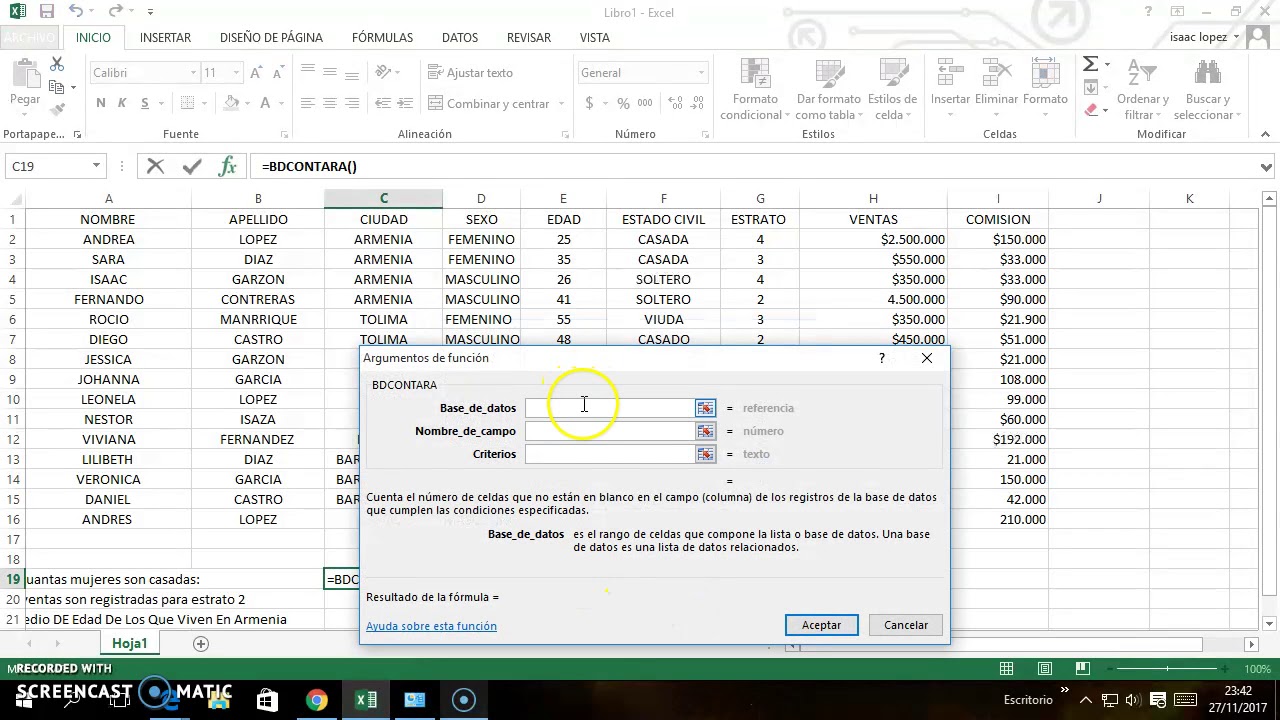Click the fill color bucket
This screenshot has width=1280, height=720.
click(231, 103)
